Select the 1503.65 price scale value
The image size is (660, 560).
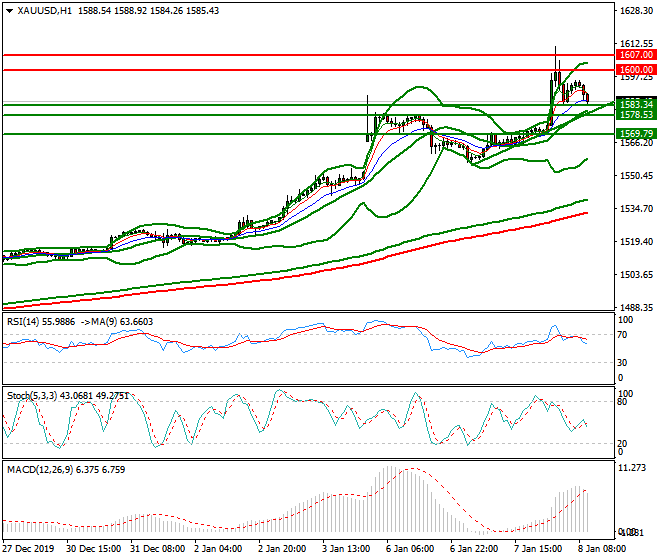636,275
